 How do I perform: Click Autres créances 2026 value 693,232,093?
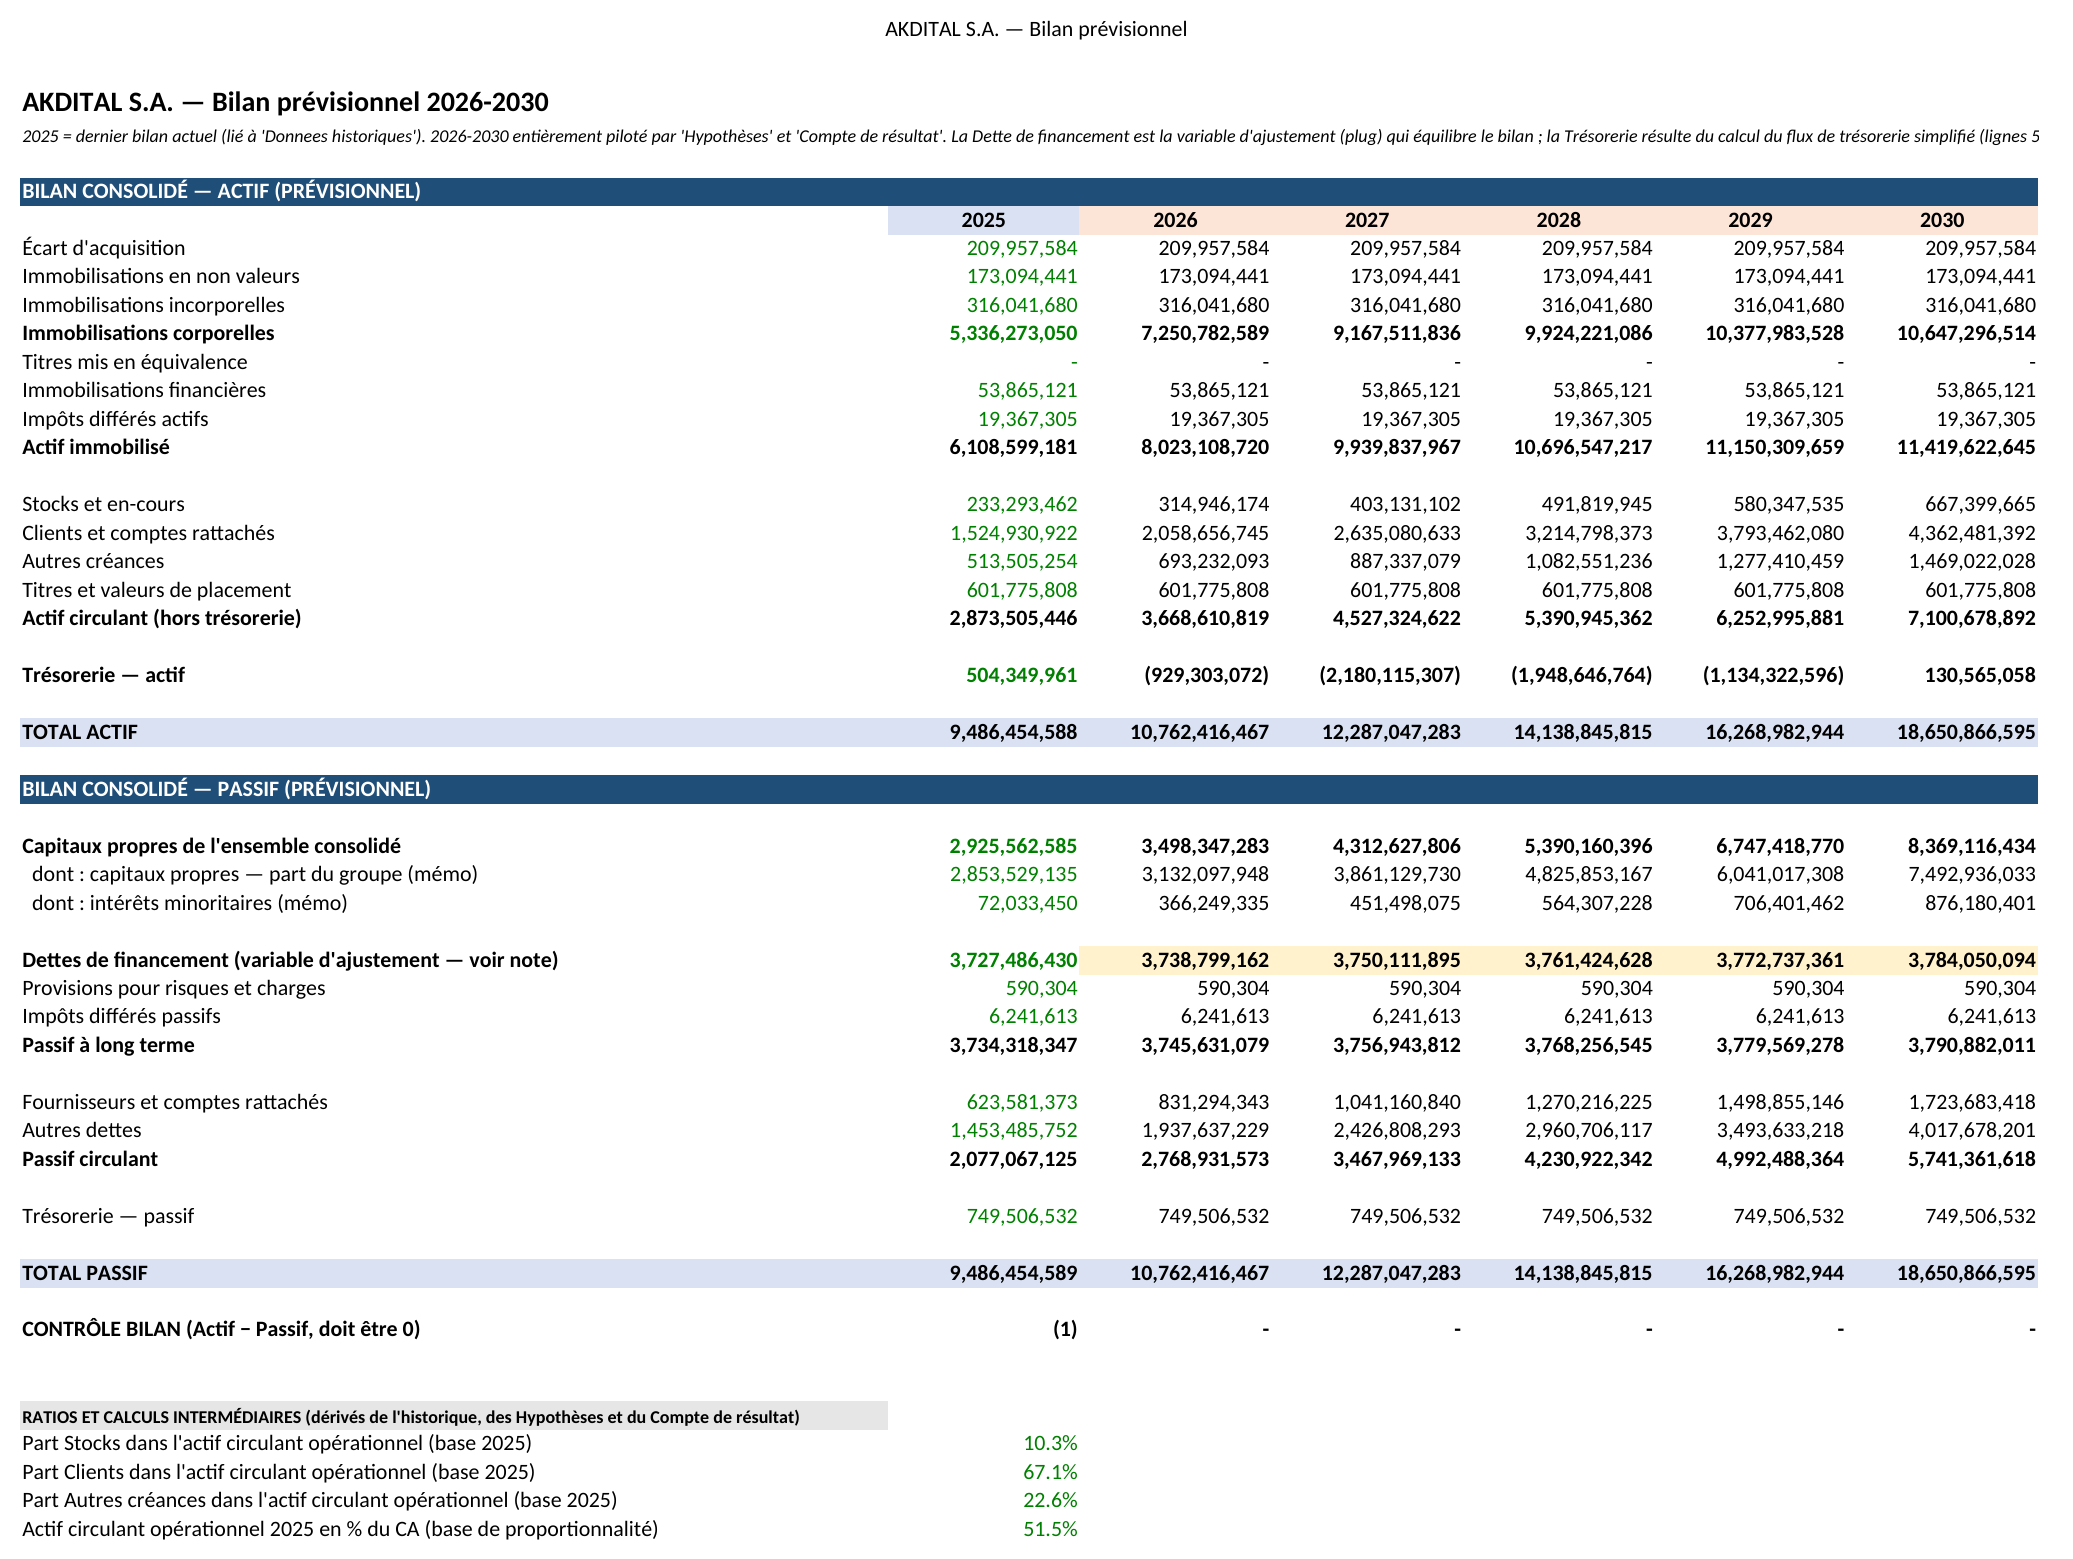1213,561
